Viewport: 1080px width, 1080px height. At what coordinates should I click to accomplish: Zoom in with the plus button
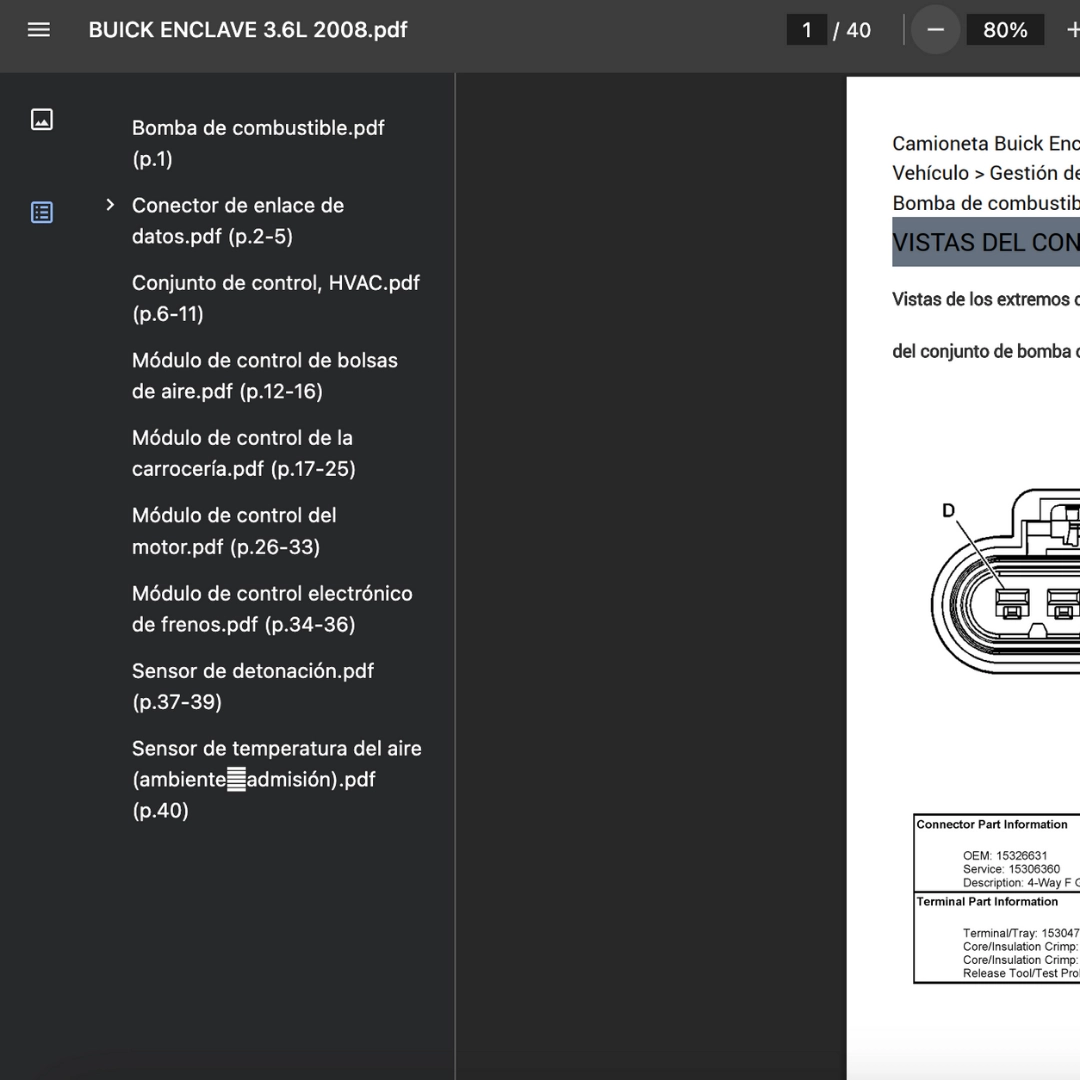[1072, 30]
